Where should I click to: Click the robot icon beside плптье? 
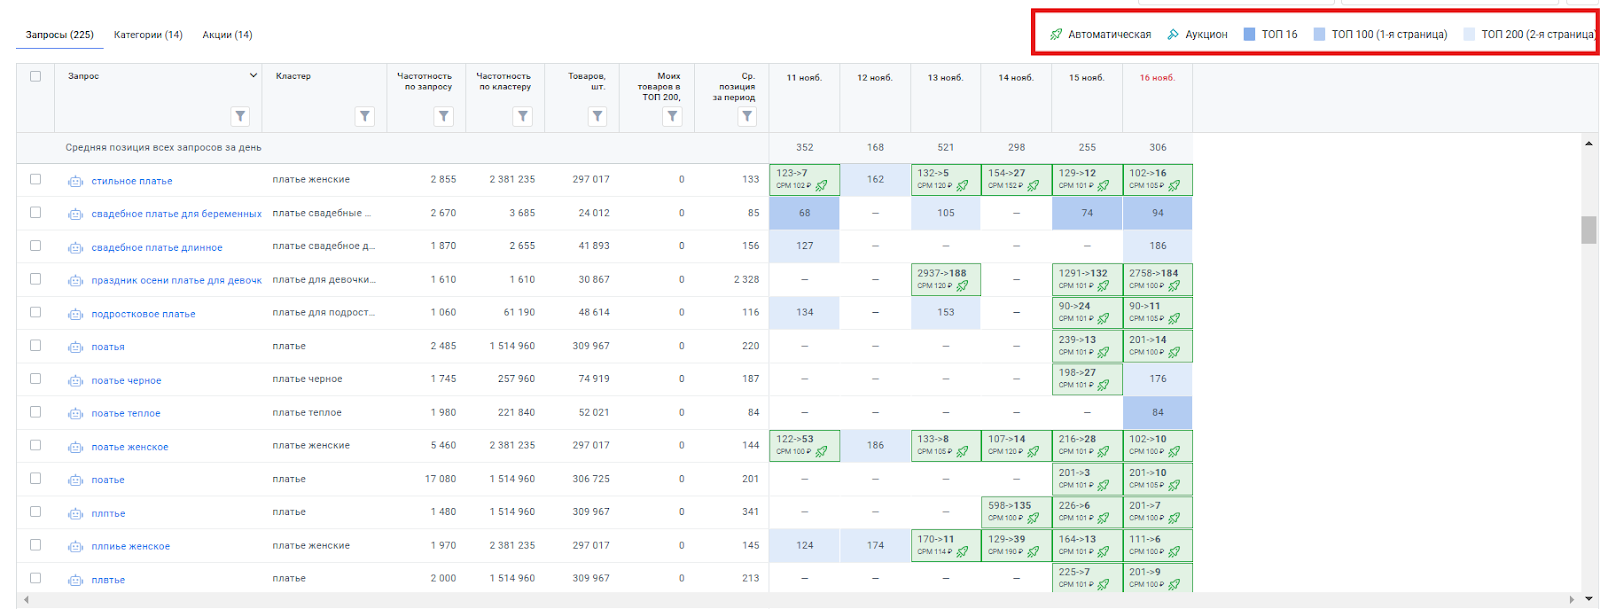(75, 513)
